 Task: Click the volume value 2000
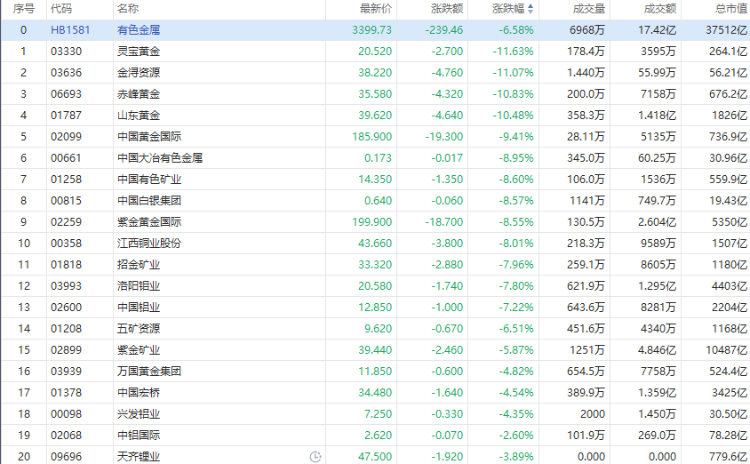(593, 414)
